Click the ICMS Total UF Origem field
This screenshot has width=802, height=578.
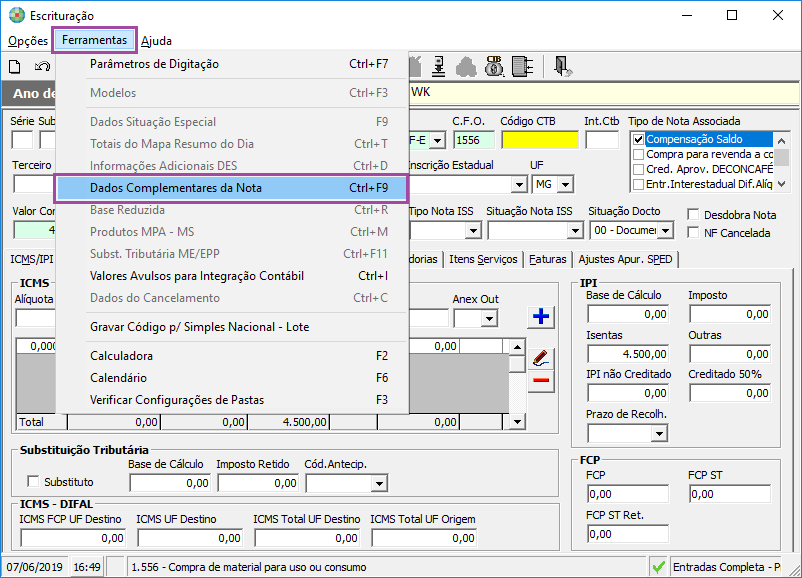point(424,538)
